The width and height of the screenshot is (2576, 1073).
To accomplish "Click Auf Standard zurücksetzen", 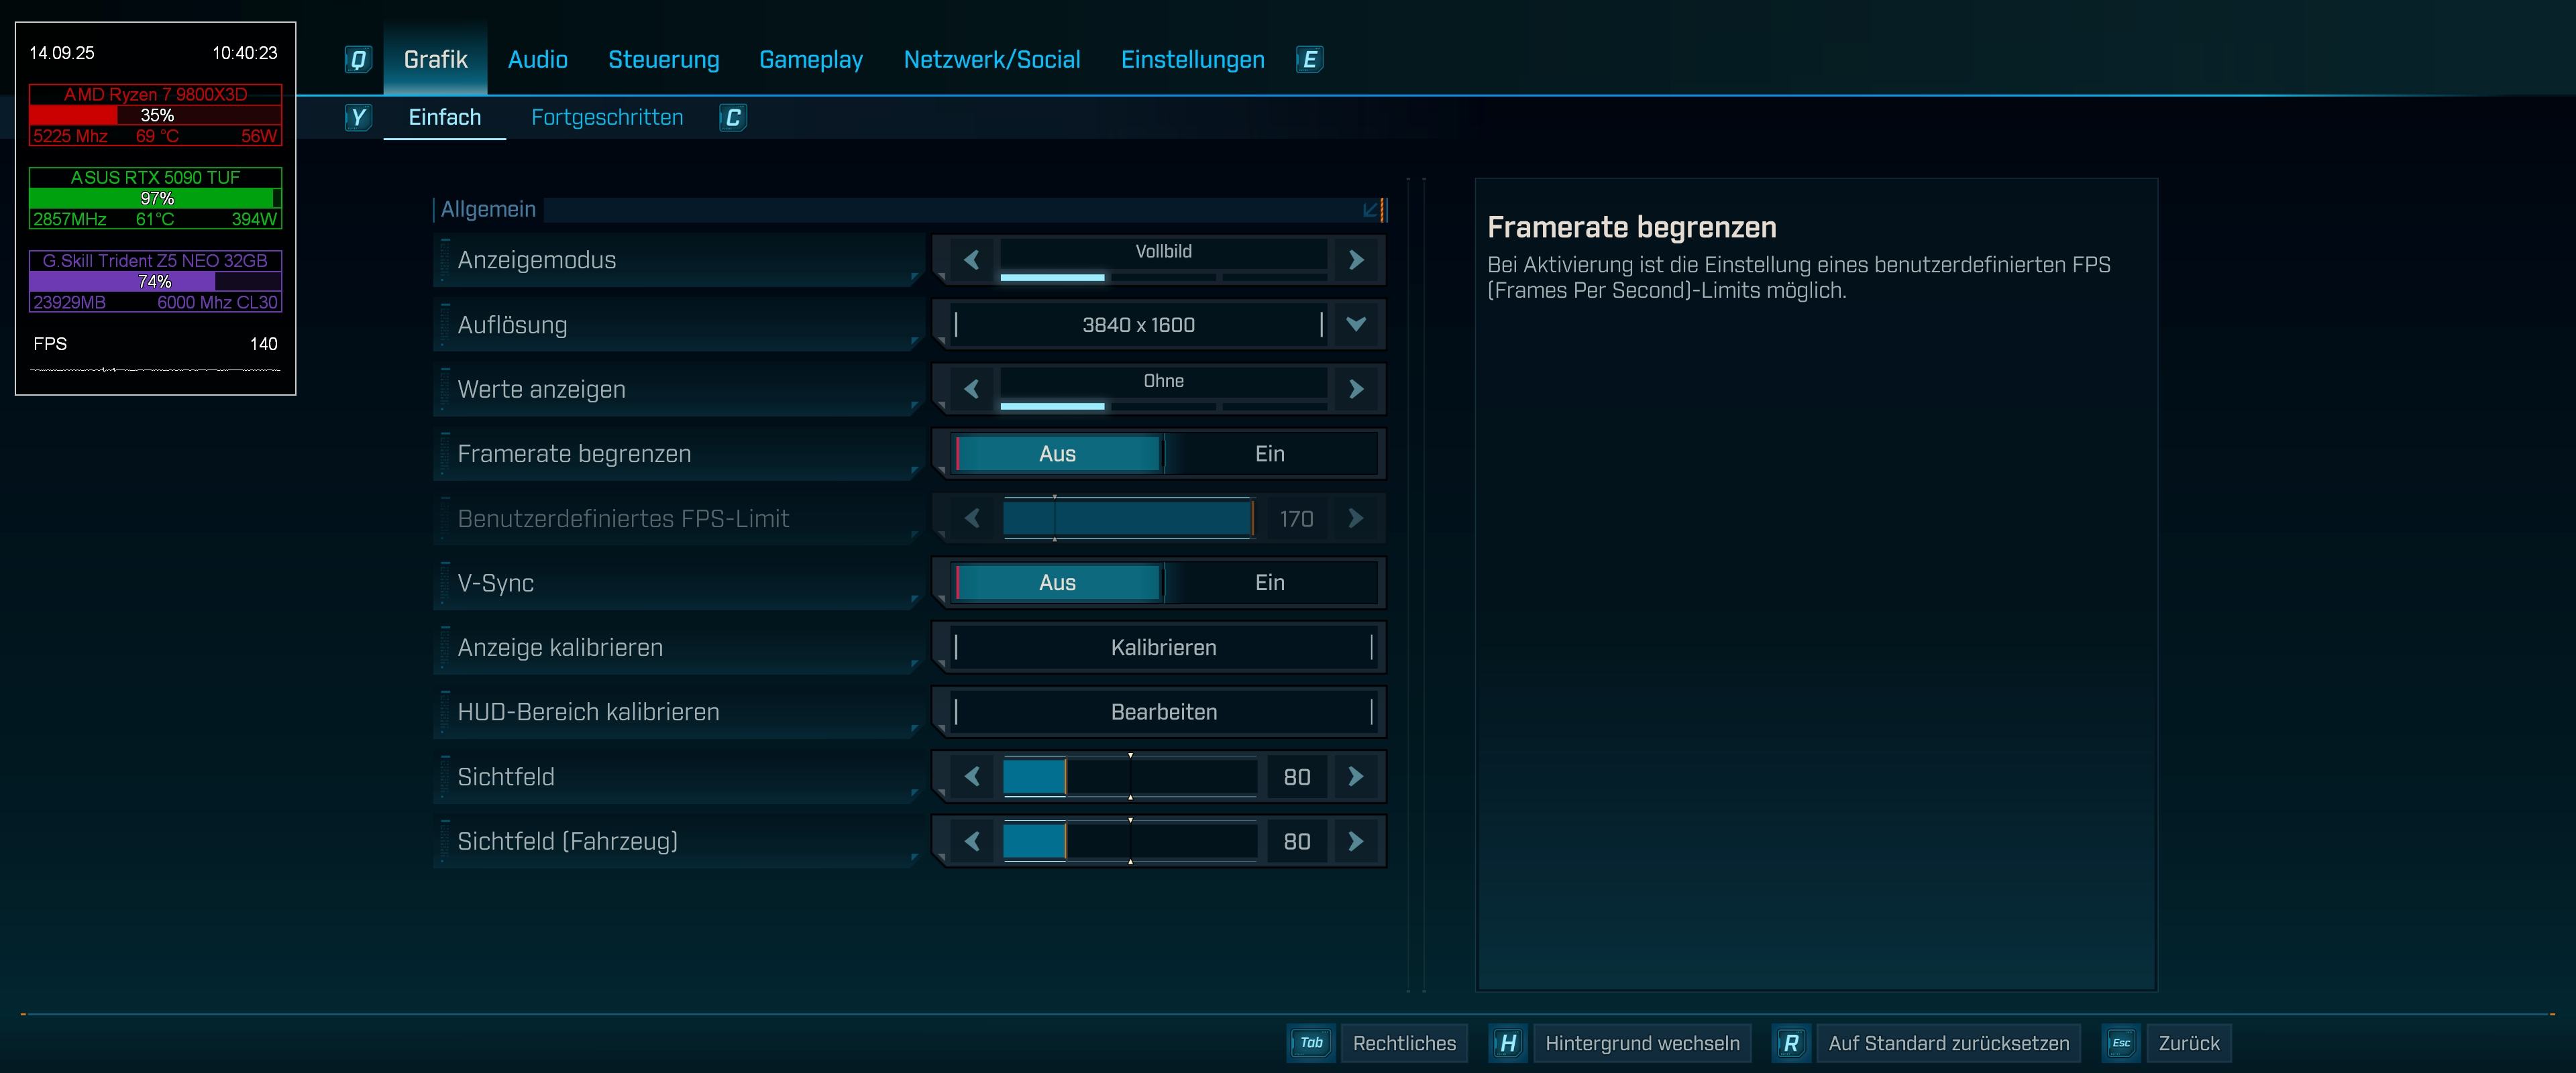I will pyautogui.click(x=1948, y=1043).
